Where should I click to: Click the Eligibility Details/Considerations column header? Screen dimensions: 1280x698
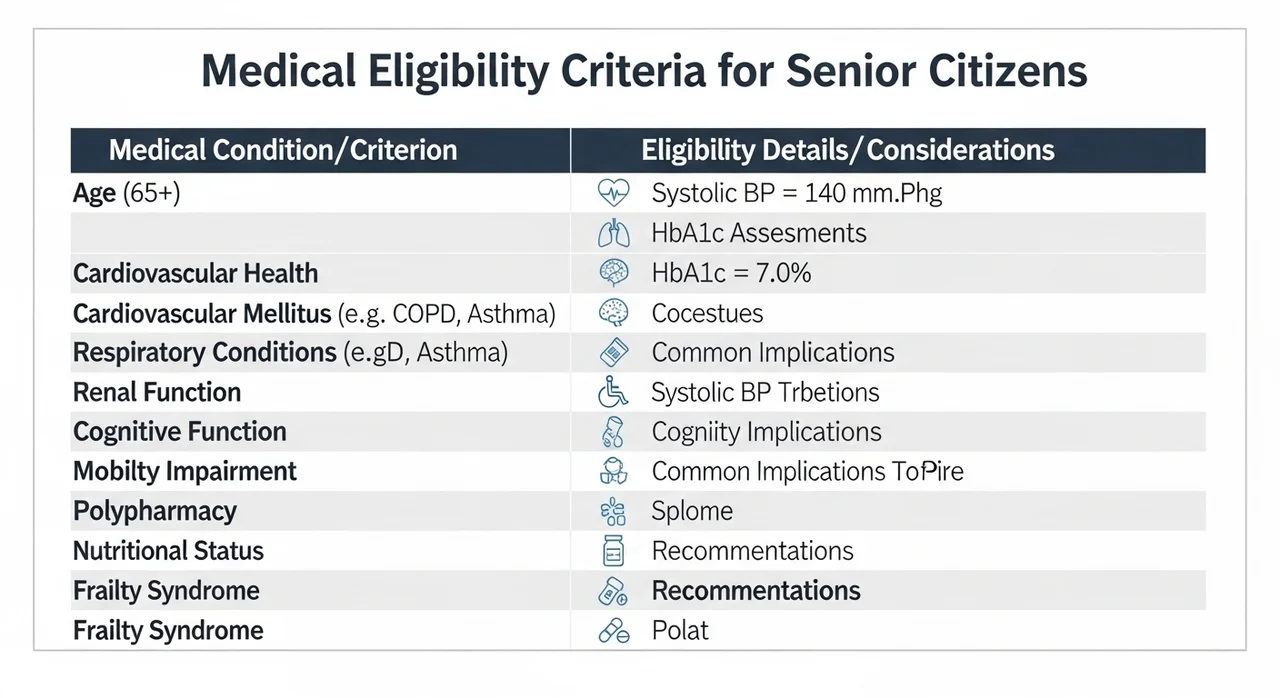tap(848, 151)
